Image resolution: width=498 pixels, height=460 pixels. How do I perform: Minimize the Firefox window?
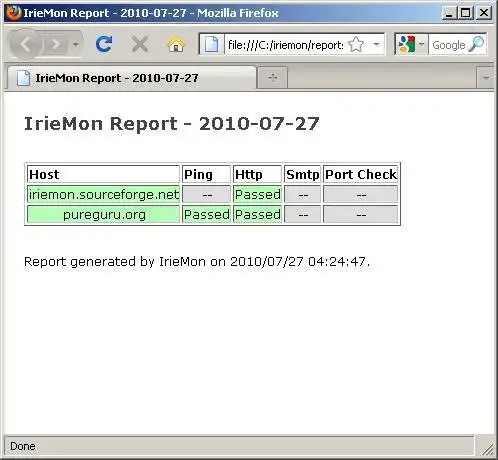(x=449, y=13)
